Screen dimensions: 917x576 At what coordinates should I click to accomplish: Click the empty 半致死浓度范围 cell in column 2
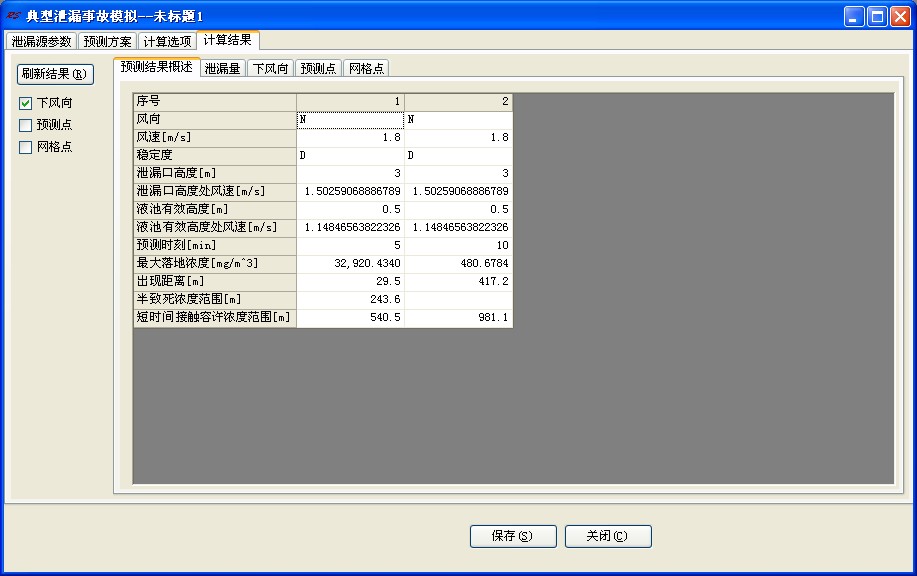coord(458,299)
